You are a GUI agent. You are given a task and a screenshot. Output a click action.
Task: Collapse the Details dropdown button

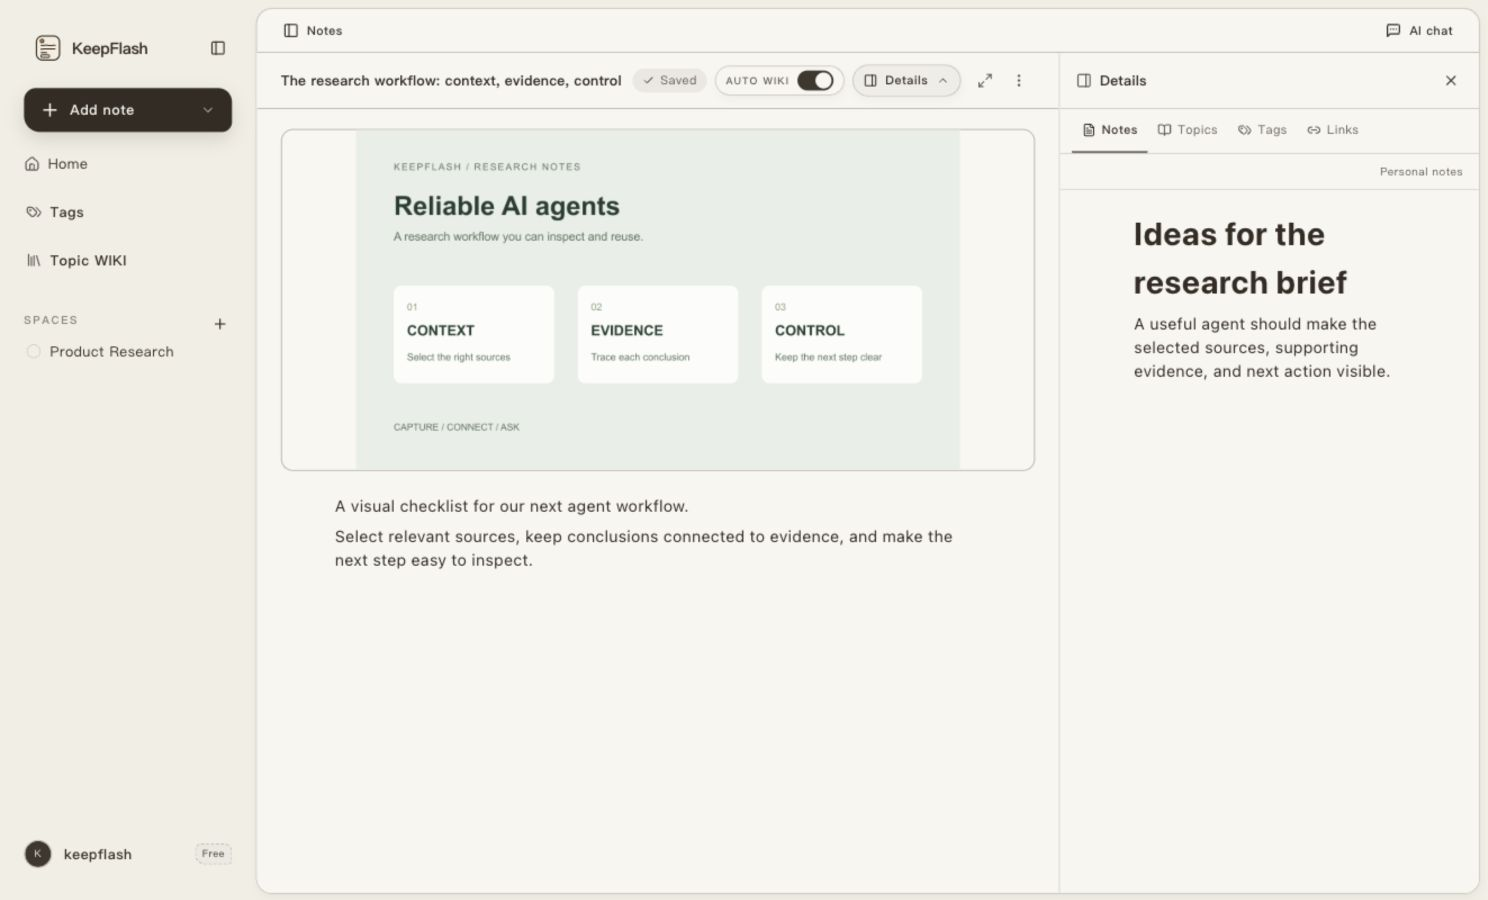point(906,81)
